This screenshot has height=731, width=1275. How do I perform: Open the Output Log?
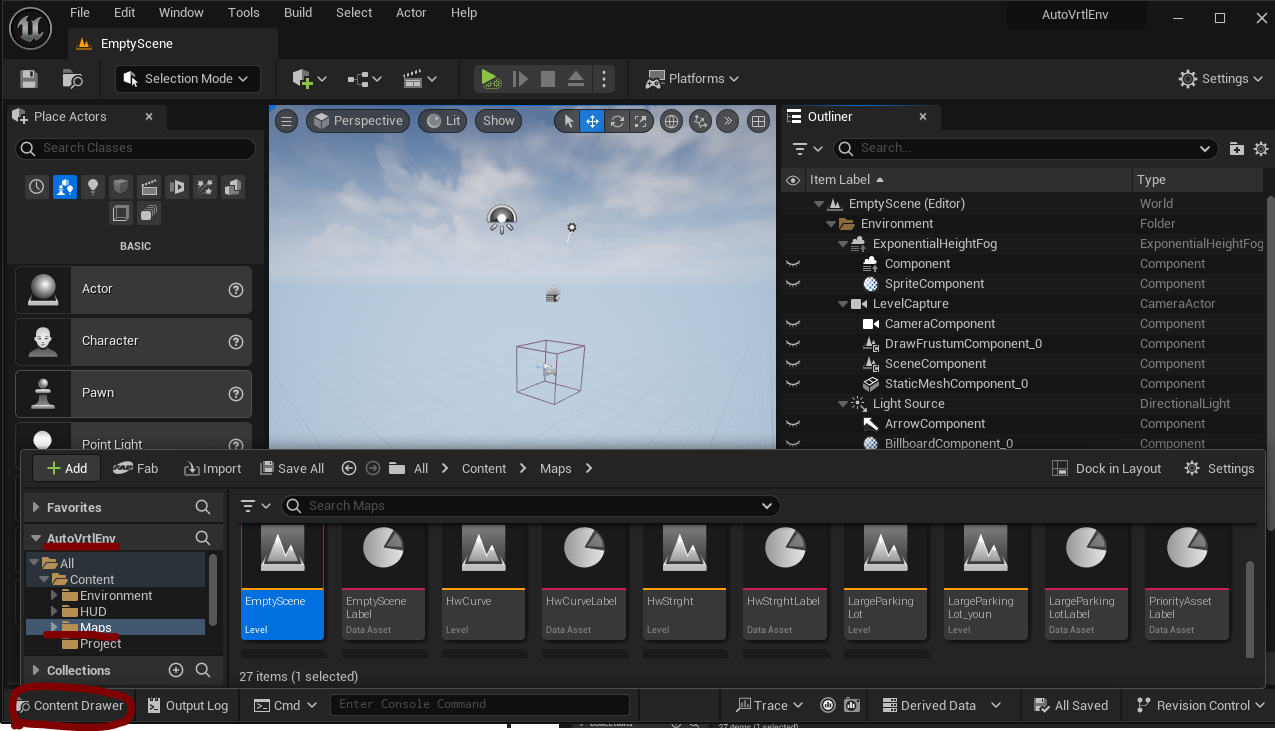click(188, 705)
